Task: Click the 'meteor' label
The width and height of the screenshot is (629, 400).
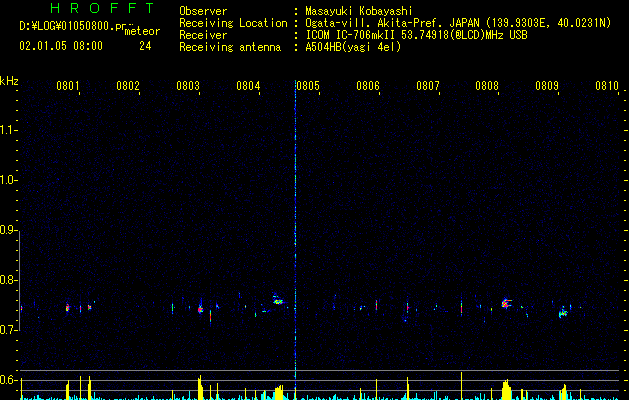Action: coord(142,31)
